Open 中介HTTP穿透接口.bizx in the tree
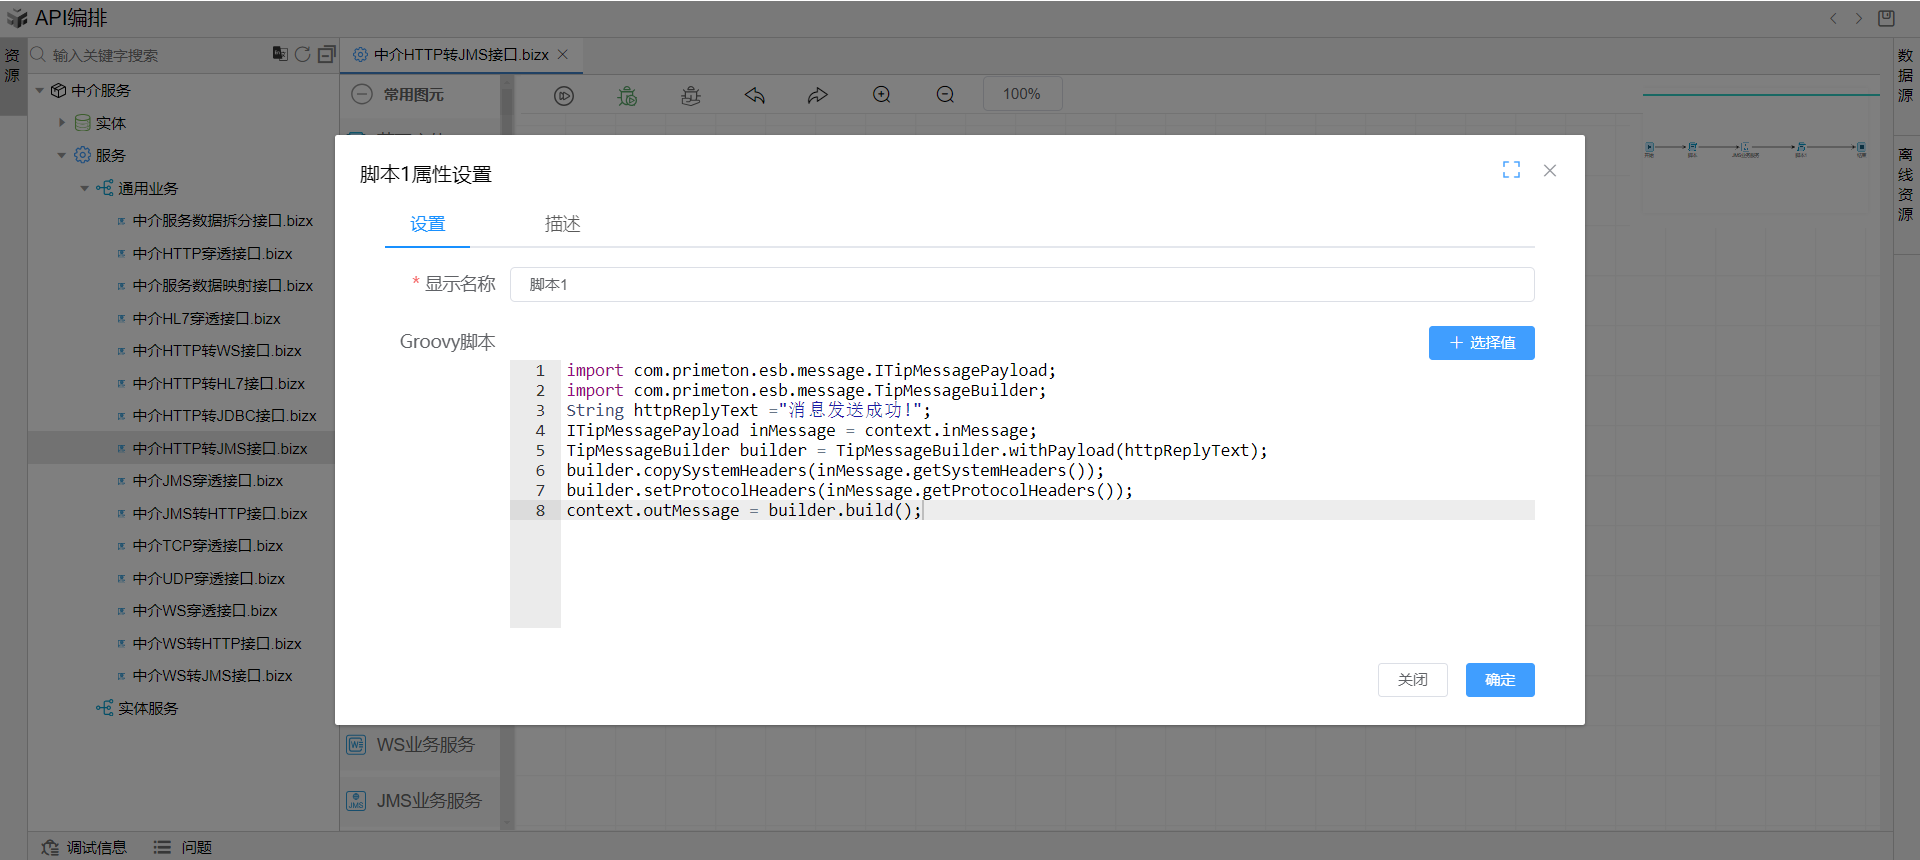The image size is (1920, 860). tap(212, 254)
